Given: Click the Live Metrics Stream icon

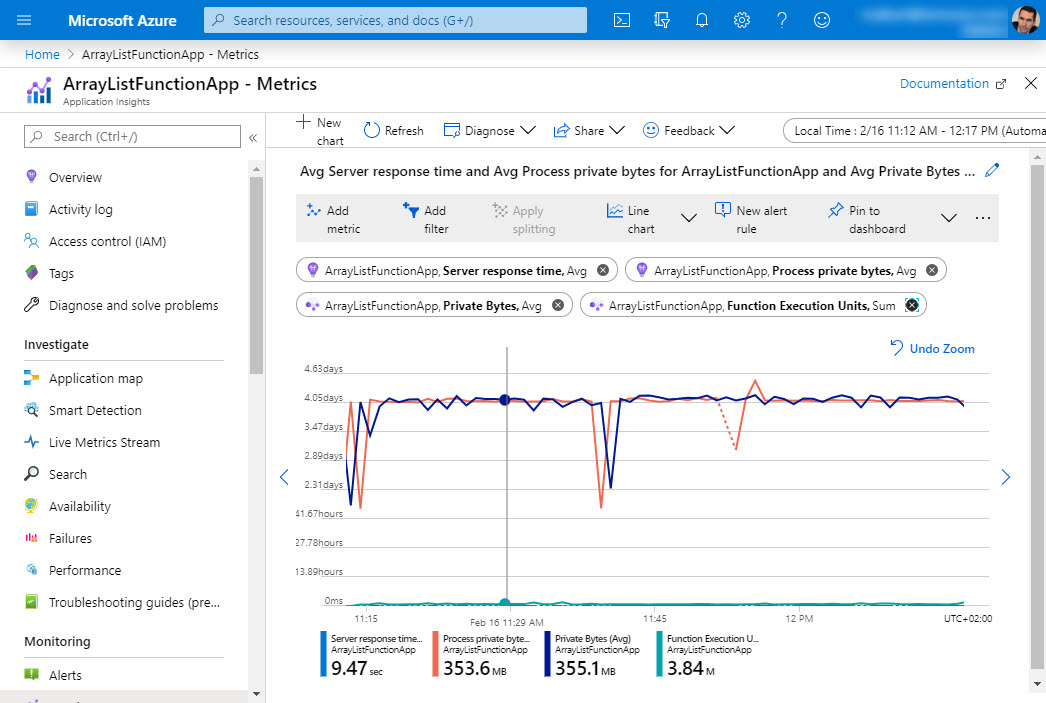Looking at the screenshot, I should pyautogui.click(x=31, y=442).
